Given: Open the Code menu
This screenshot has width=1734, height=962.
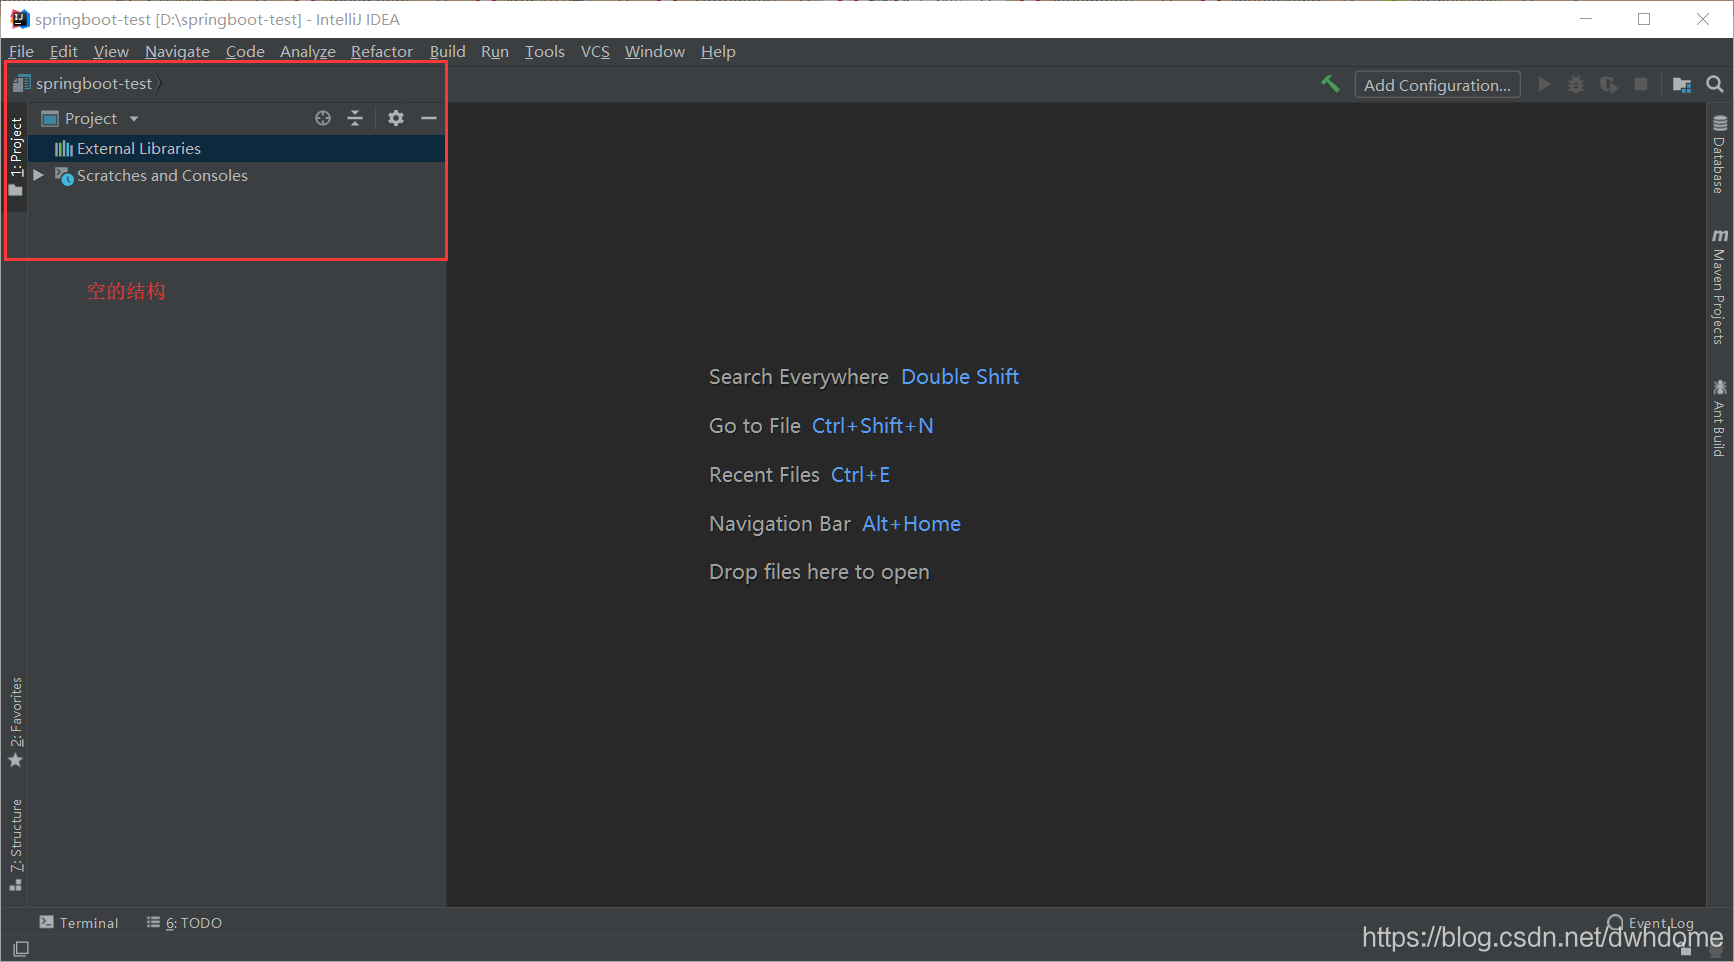Looking at the screenshot, I should point(245,52).
